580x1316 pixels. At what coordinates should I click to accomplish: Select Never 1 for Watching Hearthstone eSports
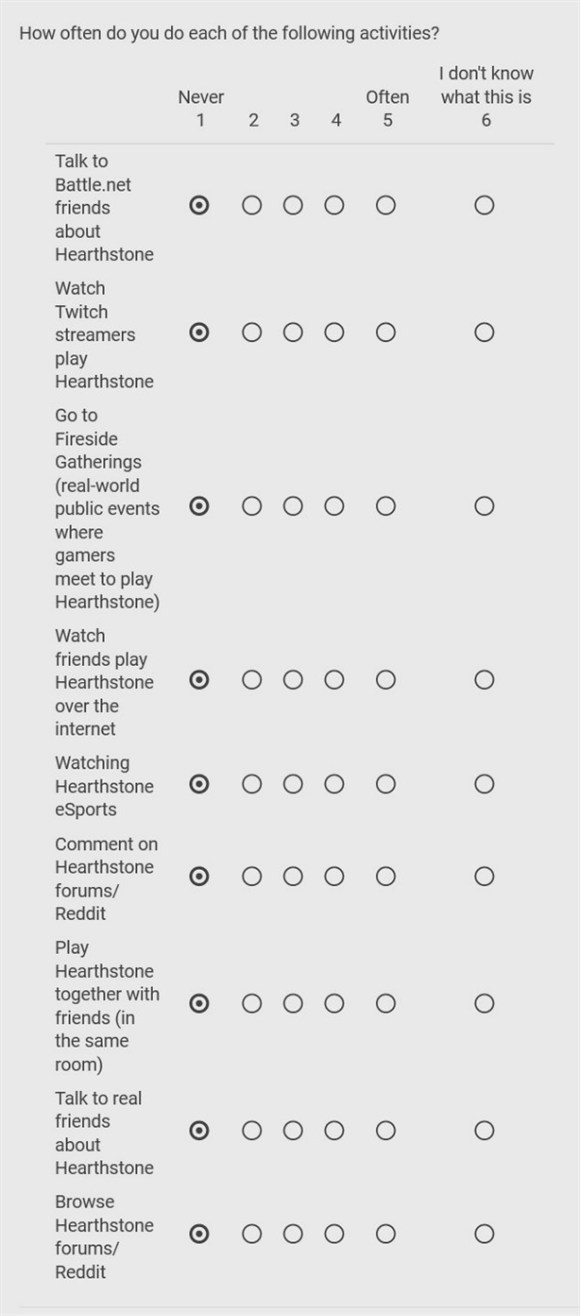tap(200, 785)
